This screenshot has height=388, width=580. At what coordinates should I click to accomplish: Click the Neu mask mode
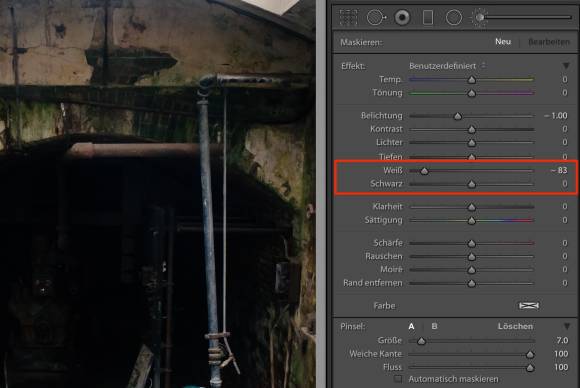click(x=503, y=42)
